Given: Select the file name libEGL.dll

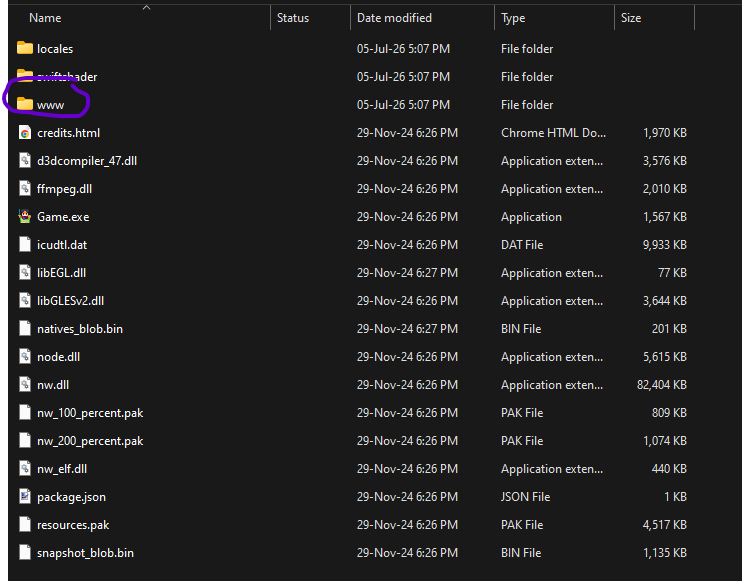Looking at the screenshot, I should tap(62, 273).
